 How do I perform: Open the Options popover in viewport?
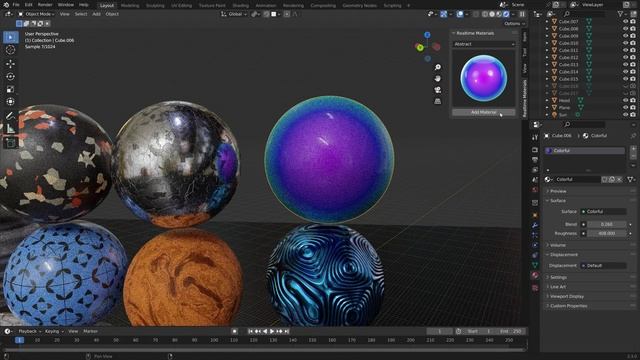(514, 24)
